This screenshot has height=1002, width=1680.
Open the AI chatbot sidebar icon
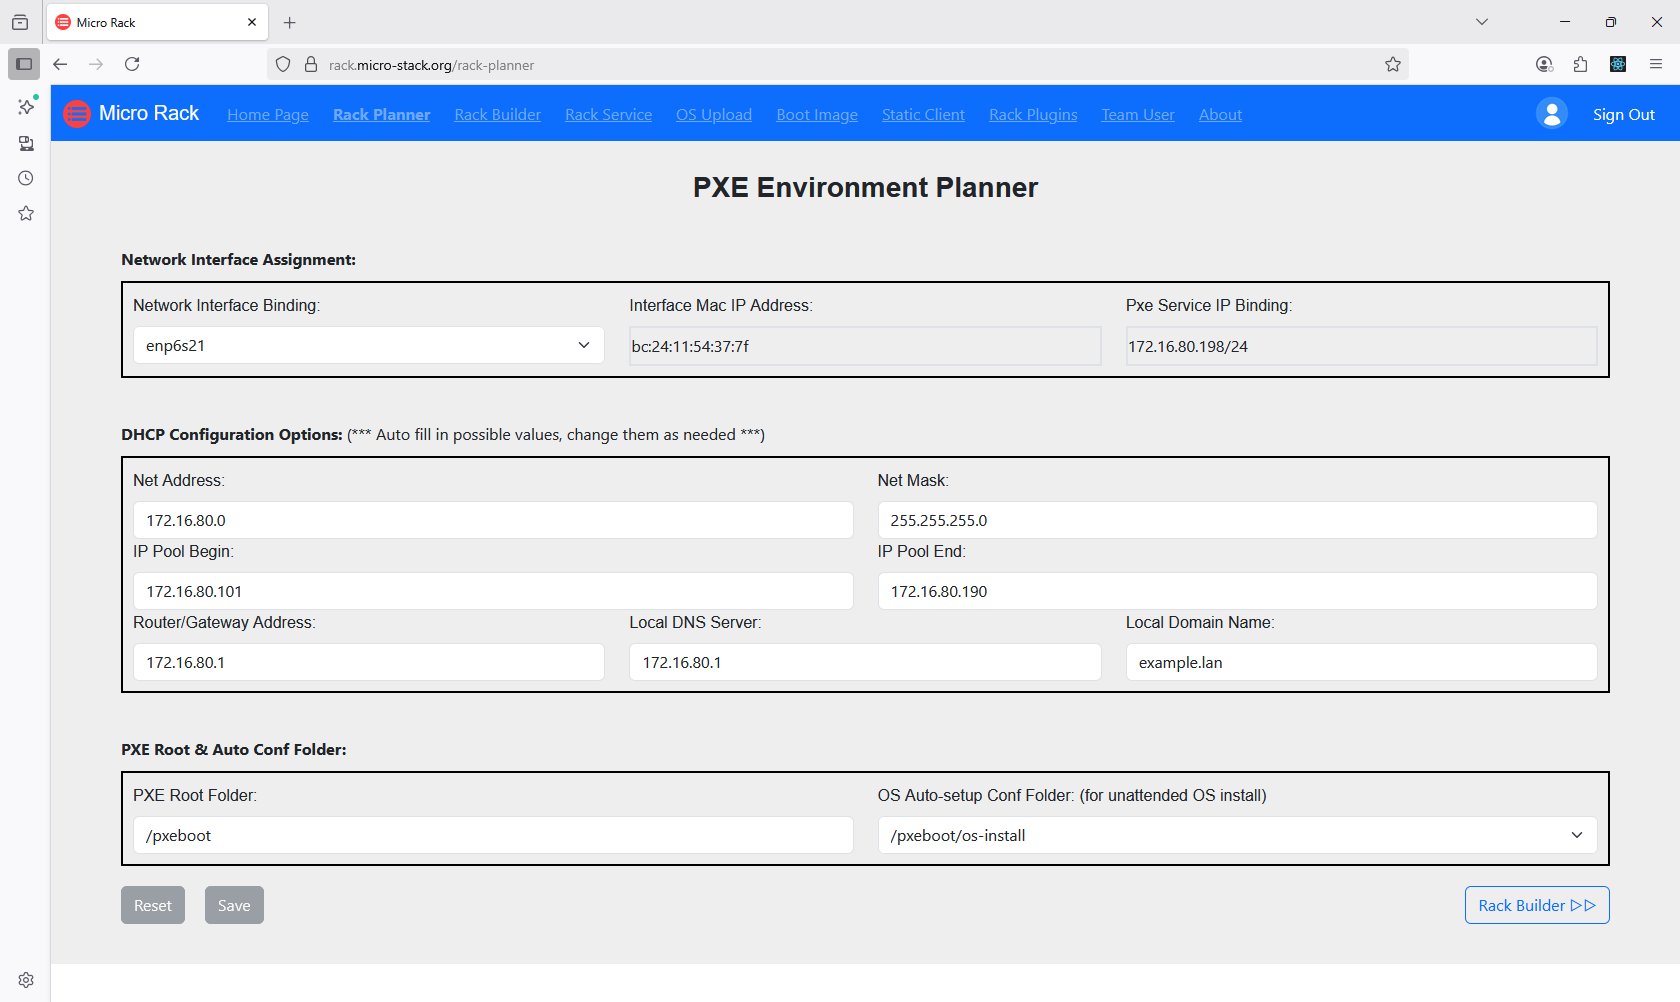[x=26, y=106]
